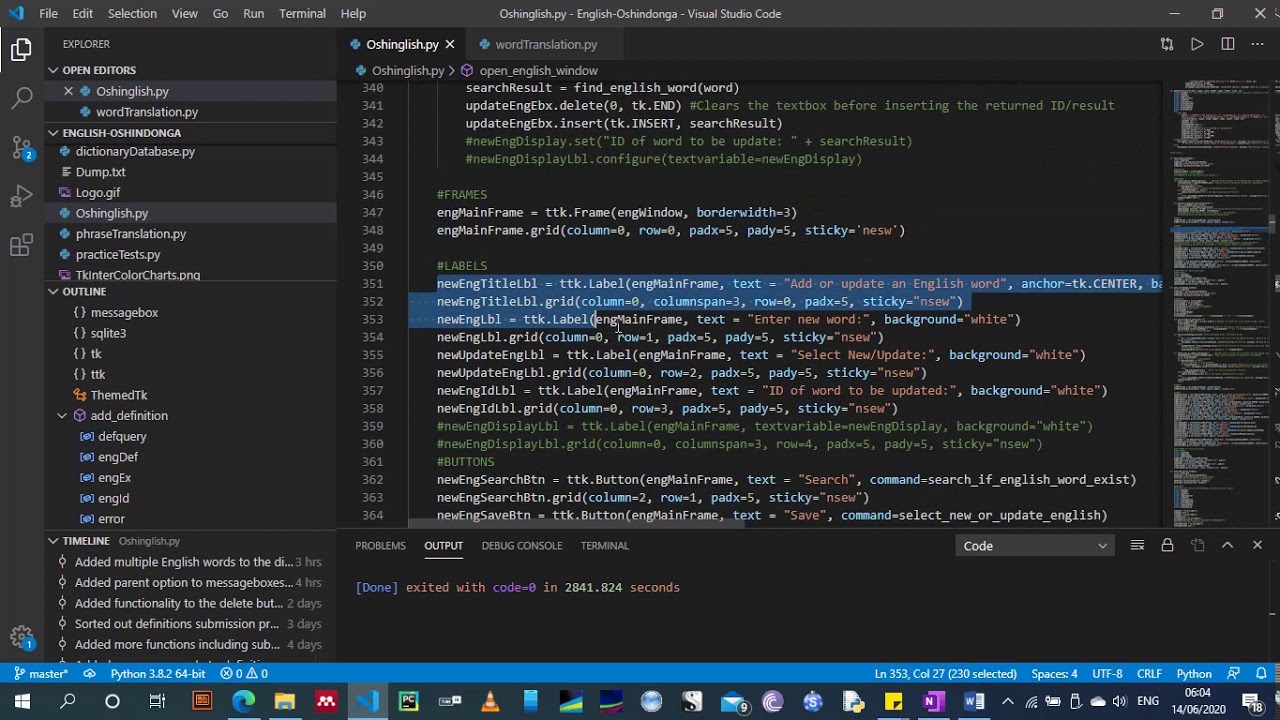Open the Search view in activity bar

22,98
